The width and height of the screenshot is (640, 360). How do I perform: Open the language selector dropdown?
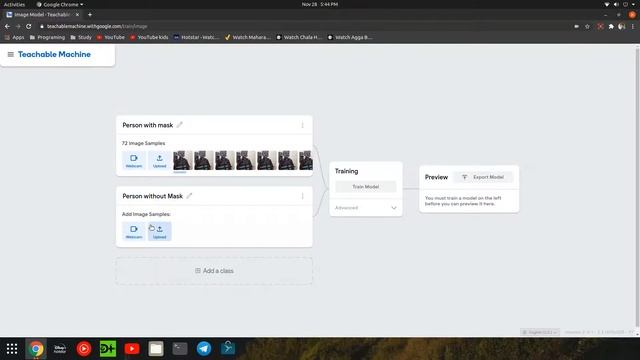click(x=540, y=332)
